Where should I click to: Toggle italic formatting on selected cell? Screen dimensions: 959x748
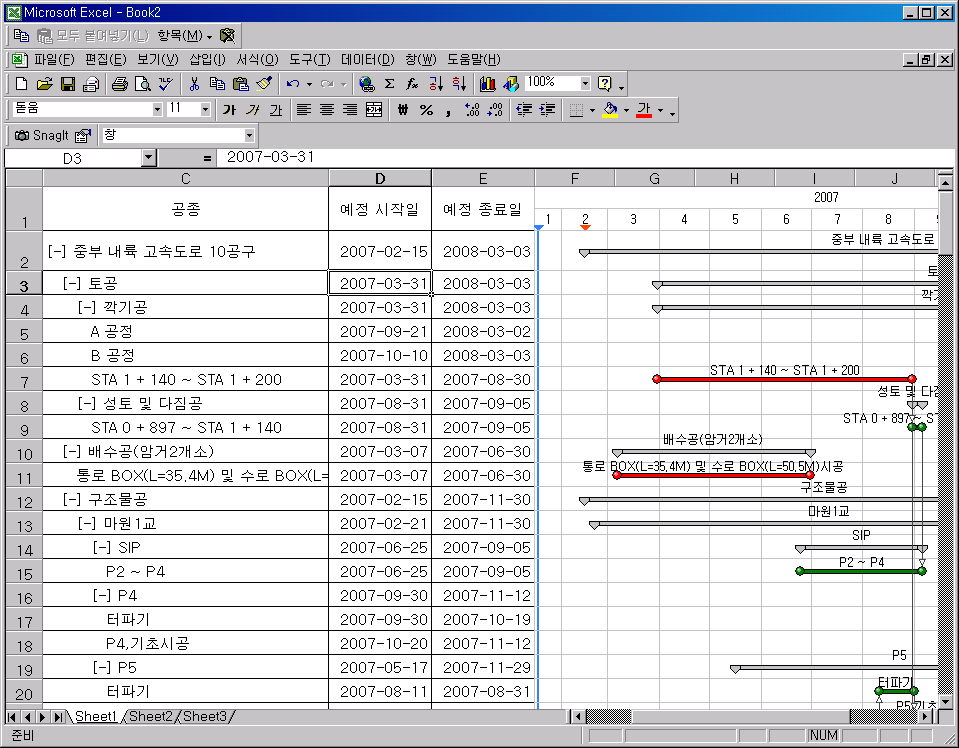252,110
